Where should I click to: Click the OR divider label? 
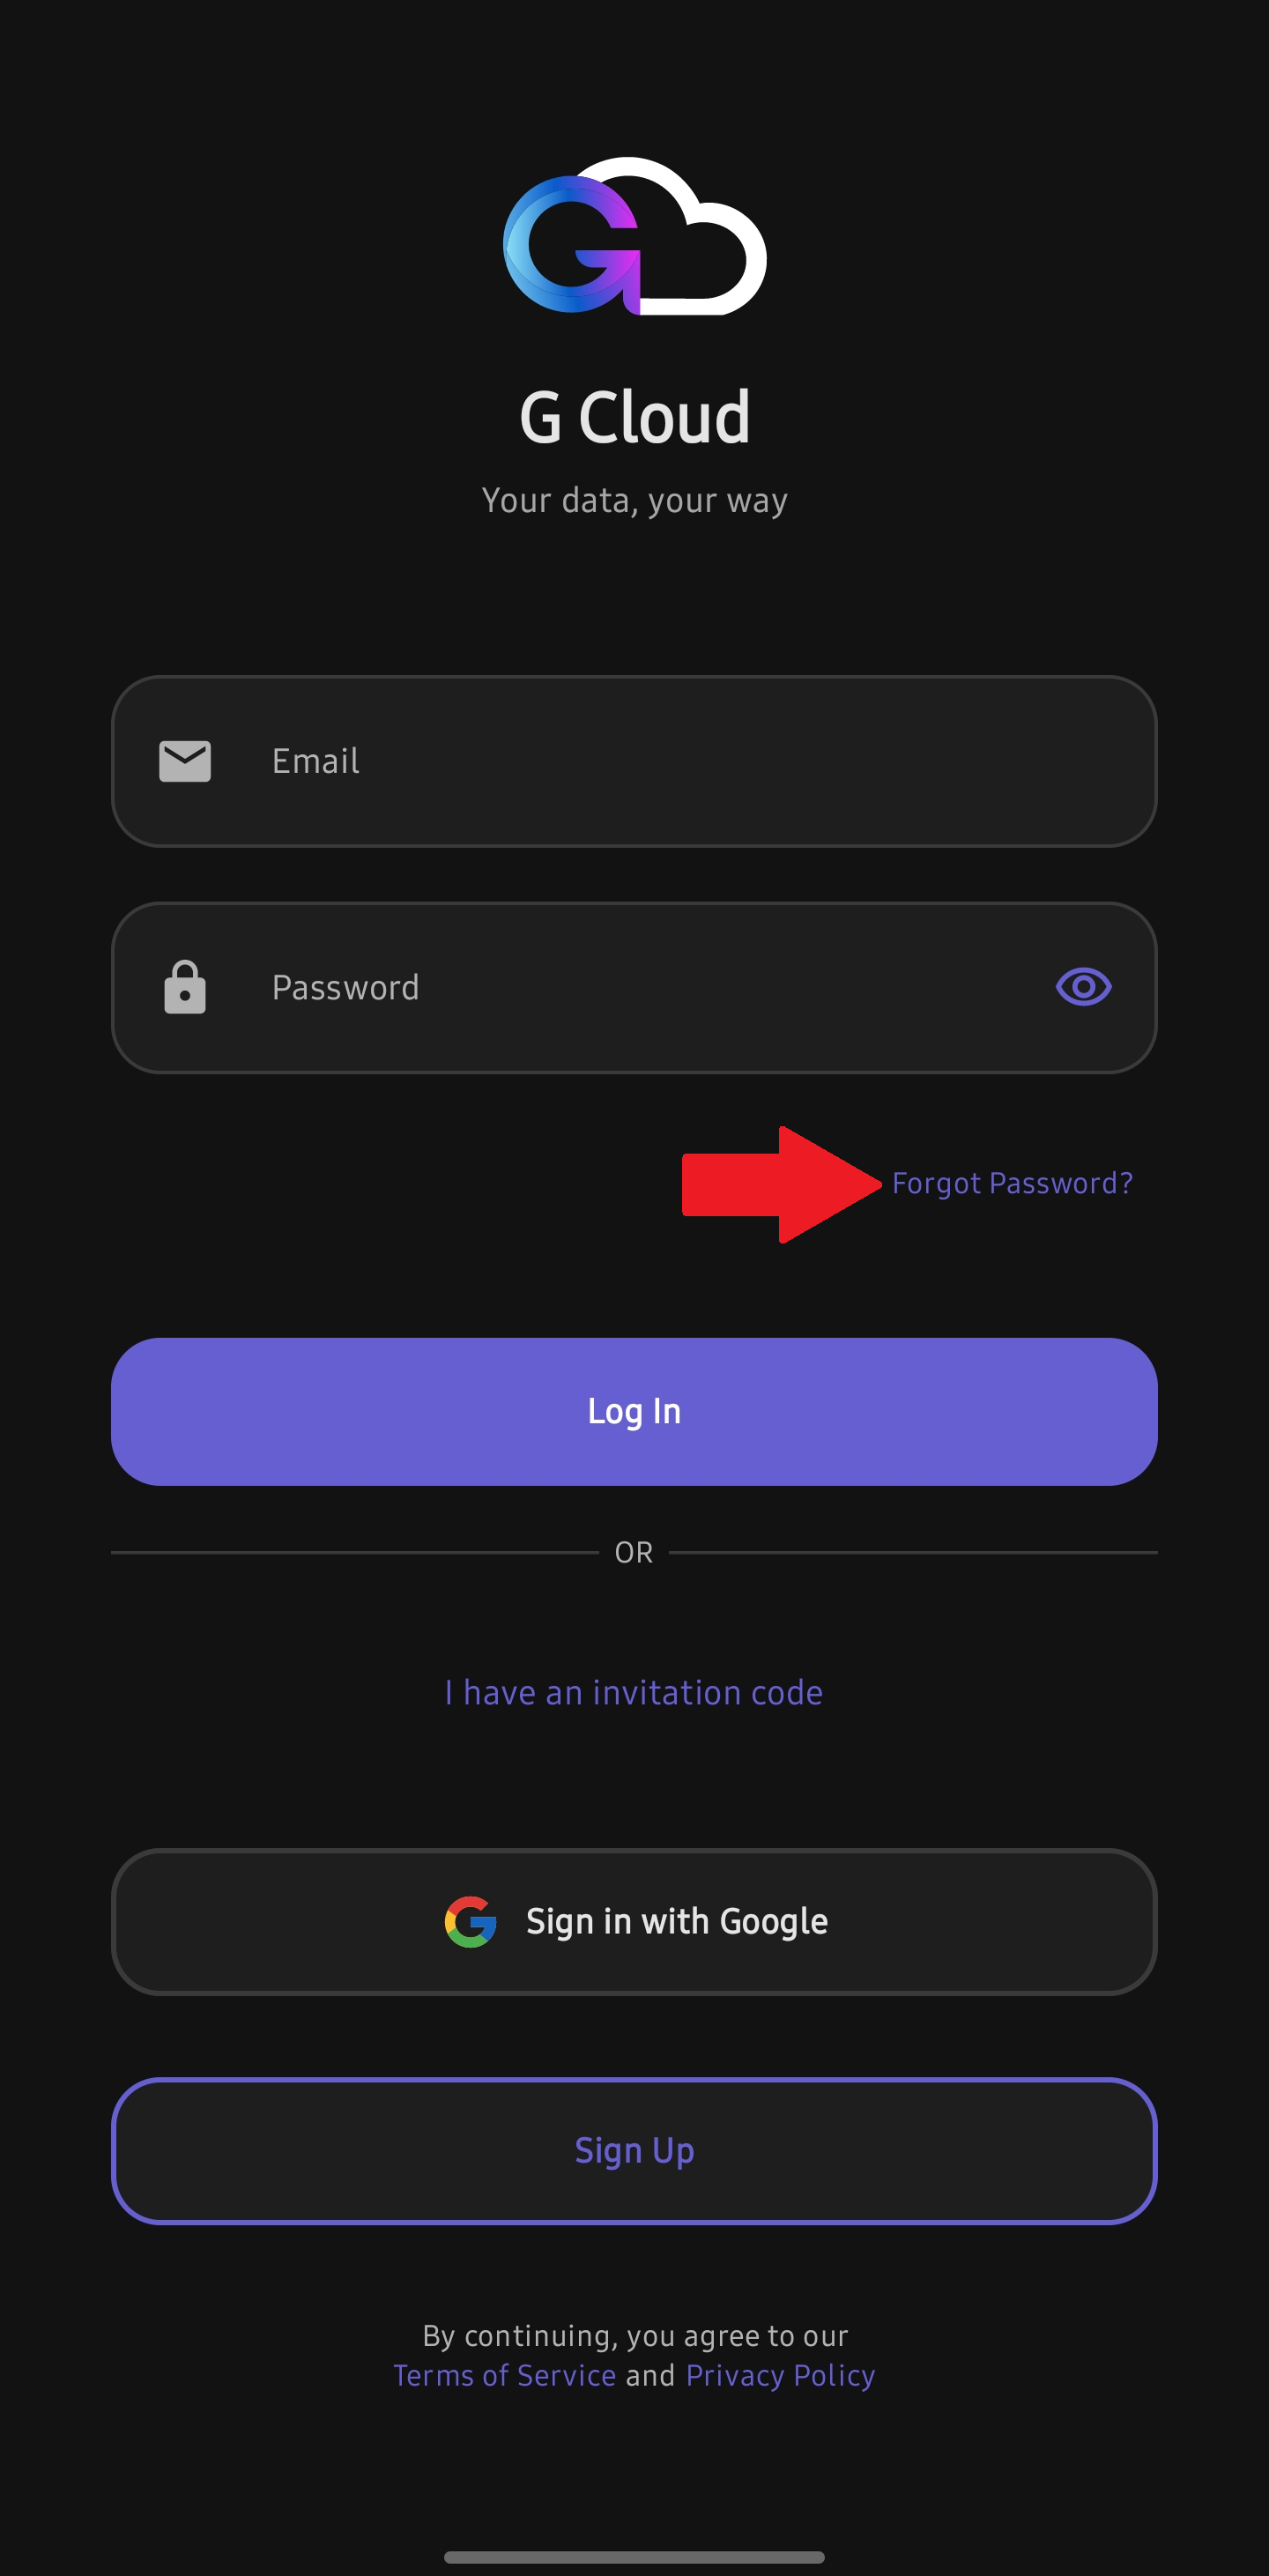[634, 1552]
